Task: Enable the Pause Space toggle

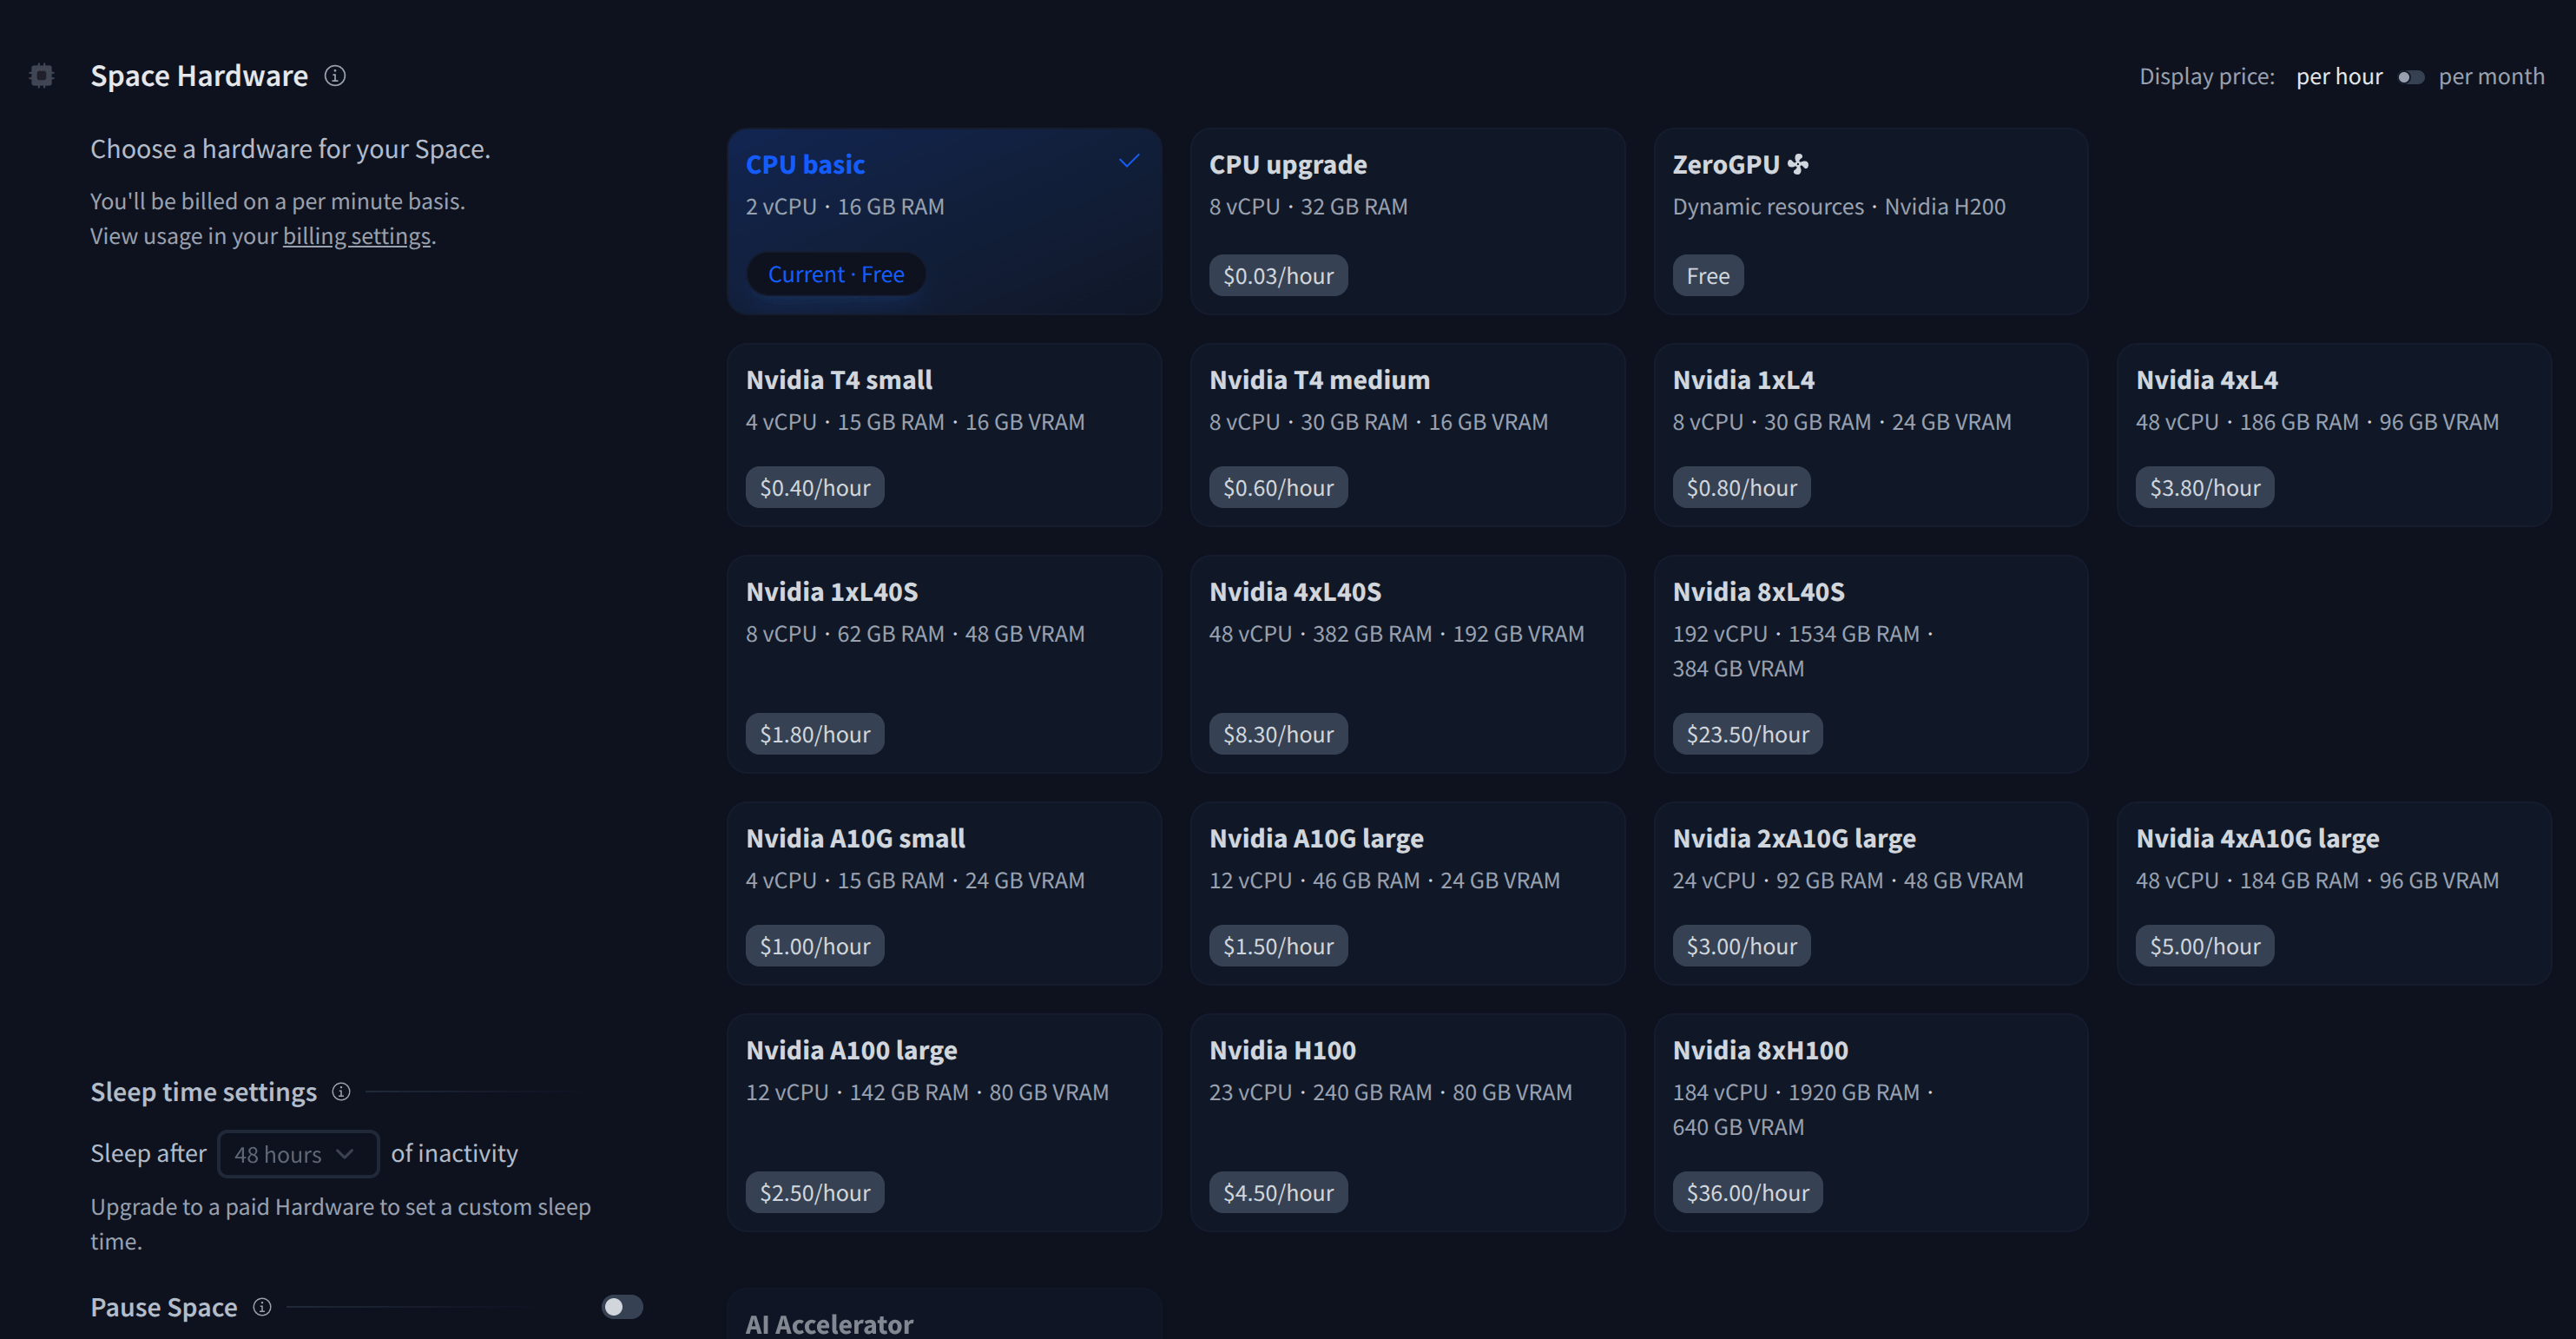Action: tap(622, 1306)
